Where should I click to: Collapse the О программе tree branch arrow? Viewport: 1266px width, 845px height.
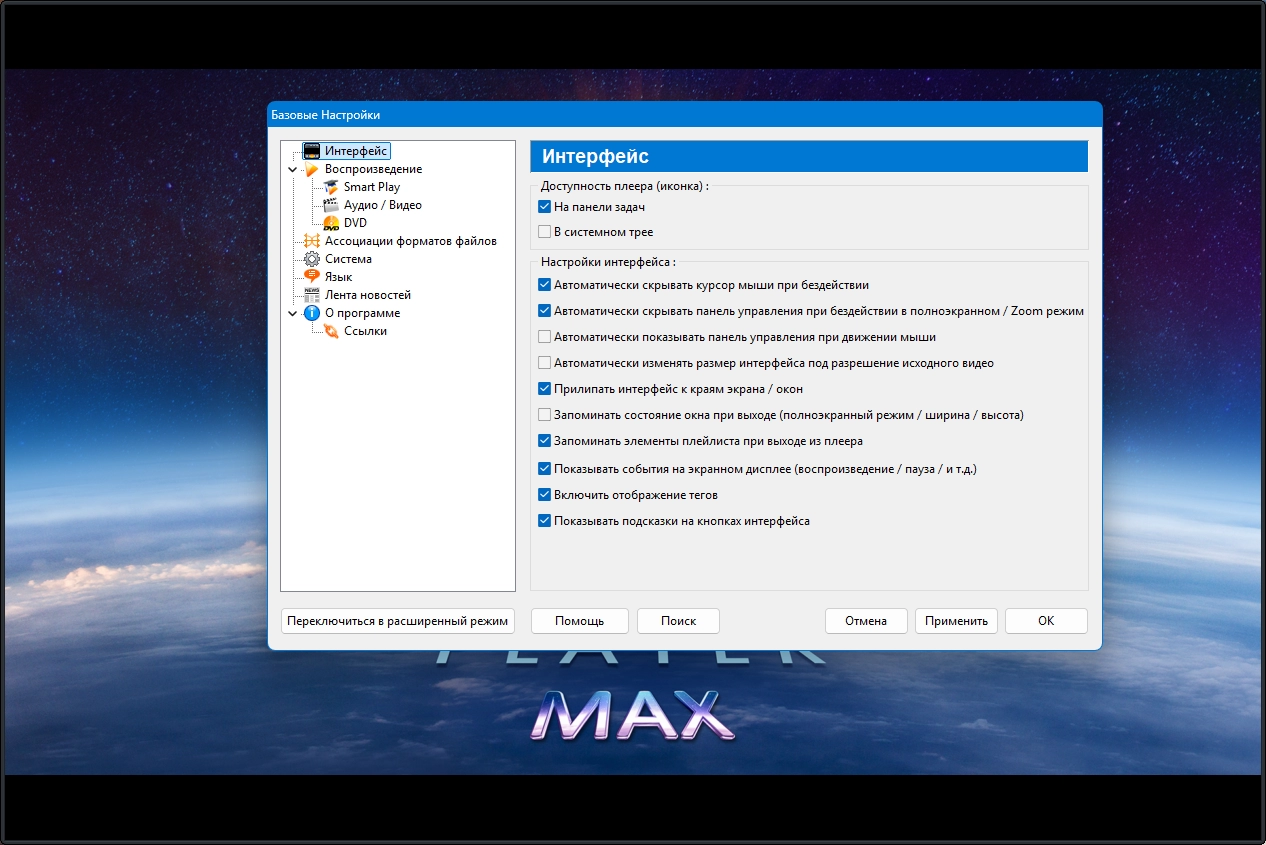292,314
